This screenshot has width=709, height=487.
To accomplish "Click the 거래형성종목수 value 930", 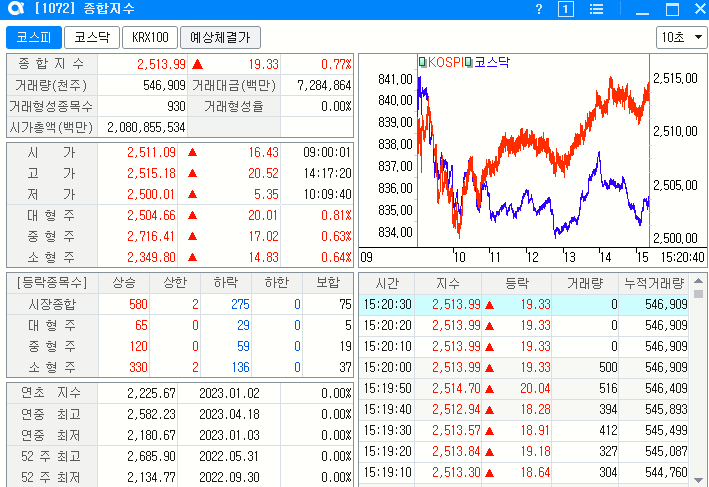I will (x=176, y=106).
